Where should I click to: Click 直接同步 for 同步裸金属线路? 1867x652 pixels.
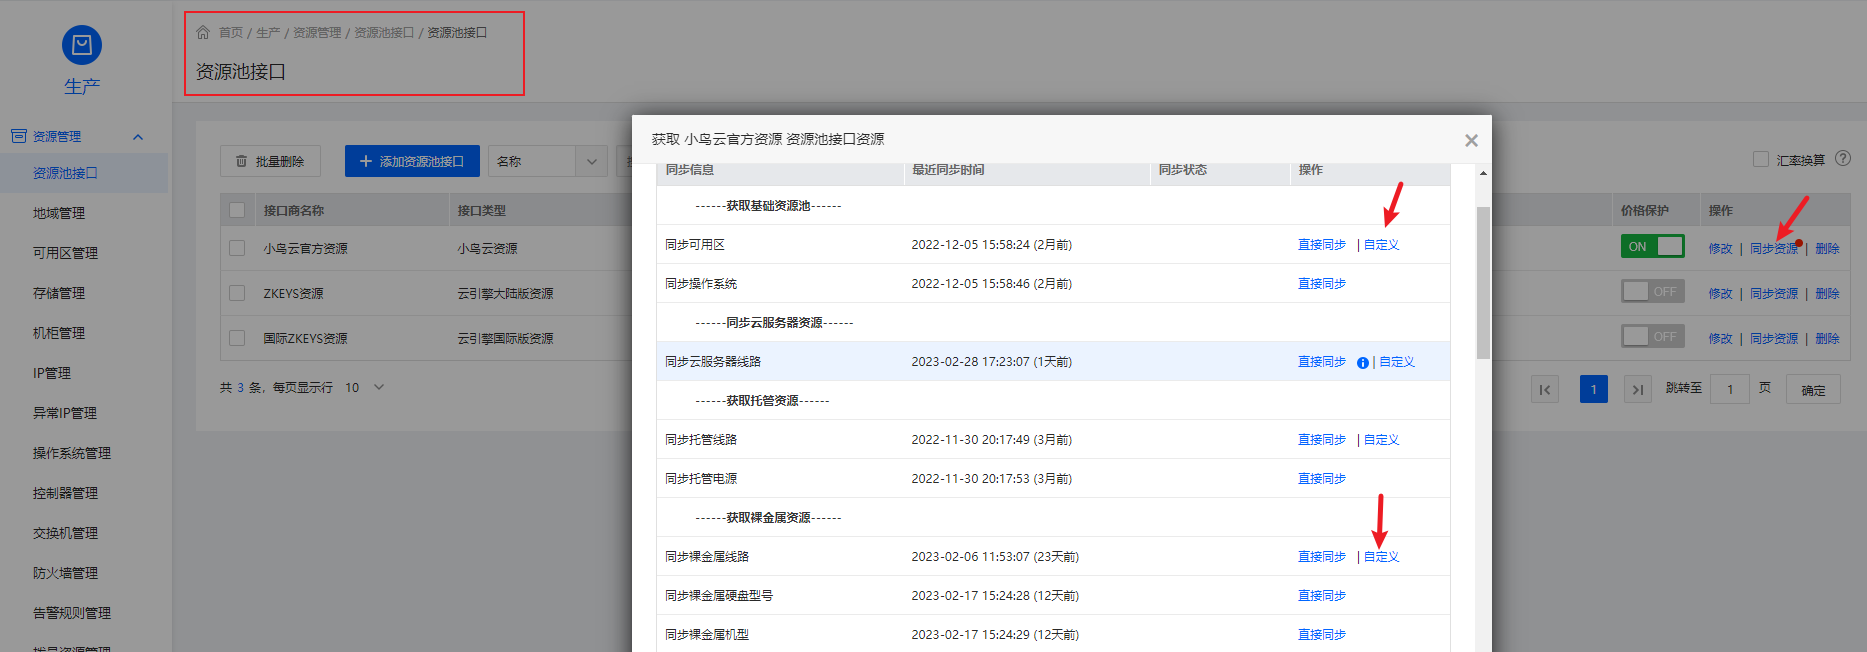[x=1321, y=557]
